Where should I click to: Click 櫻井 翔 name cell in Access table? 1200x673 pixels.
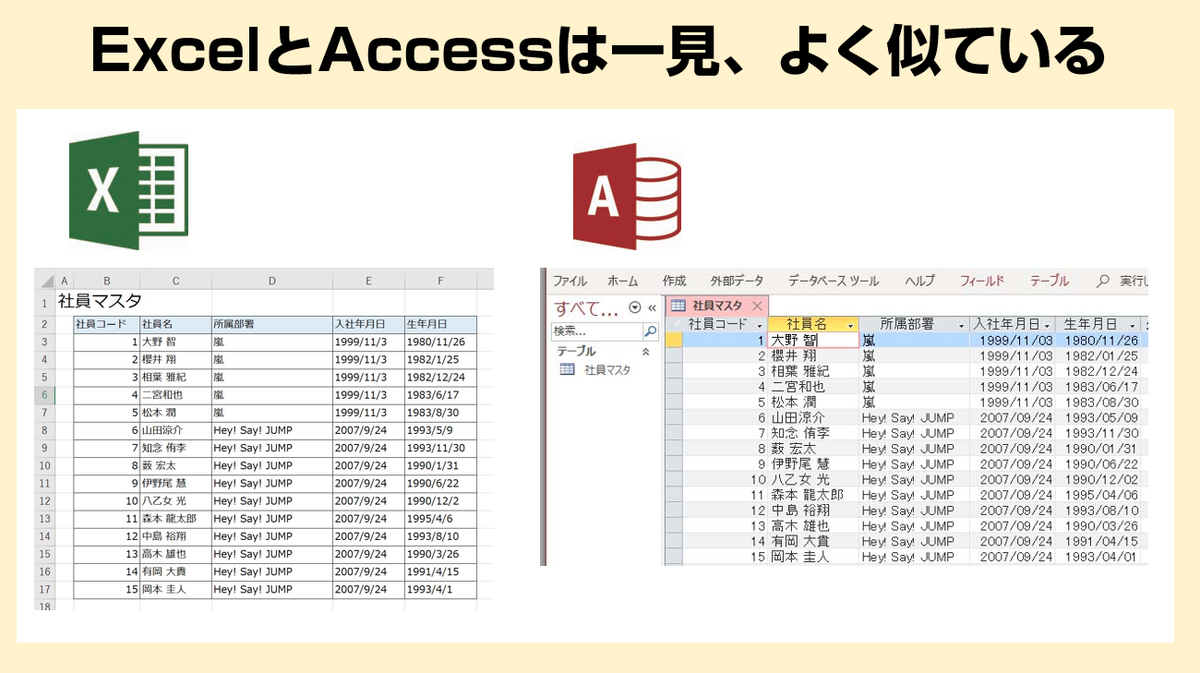pyautogui.click(x=813, y=355)
